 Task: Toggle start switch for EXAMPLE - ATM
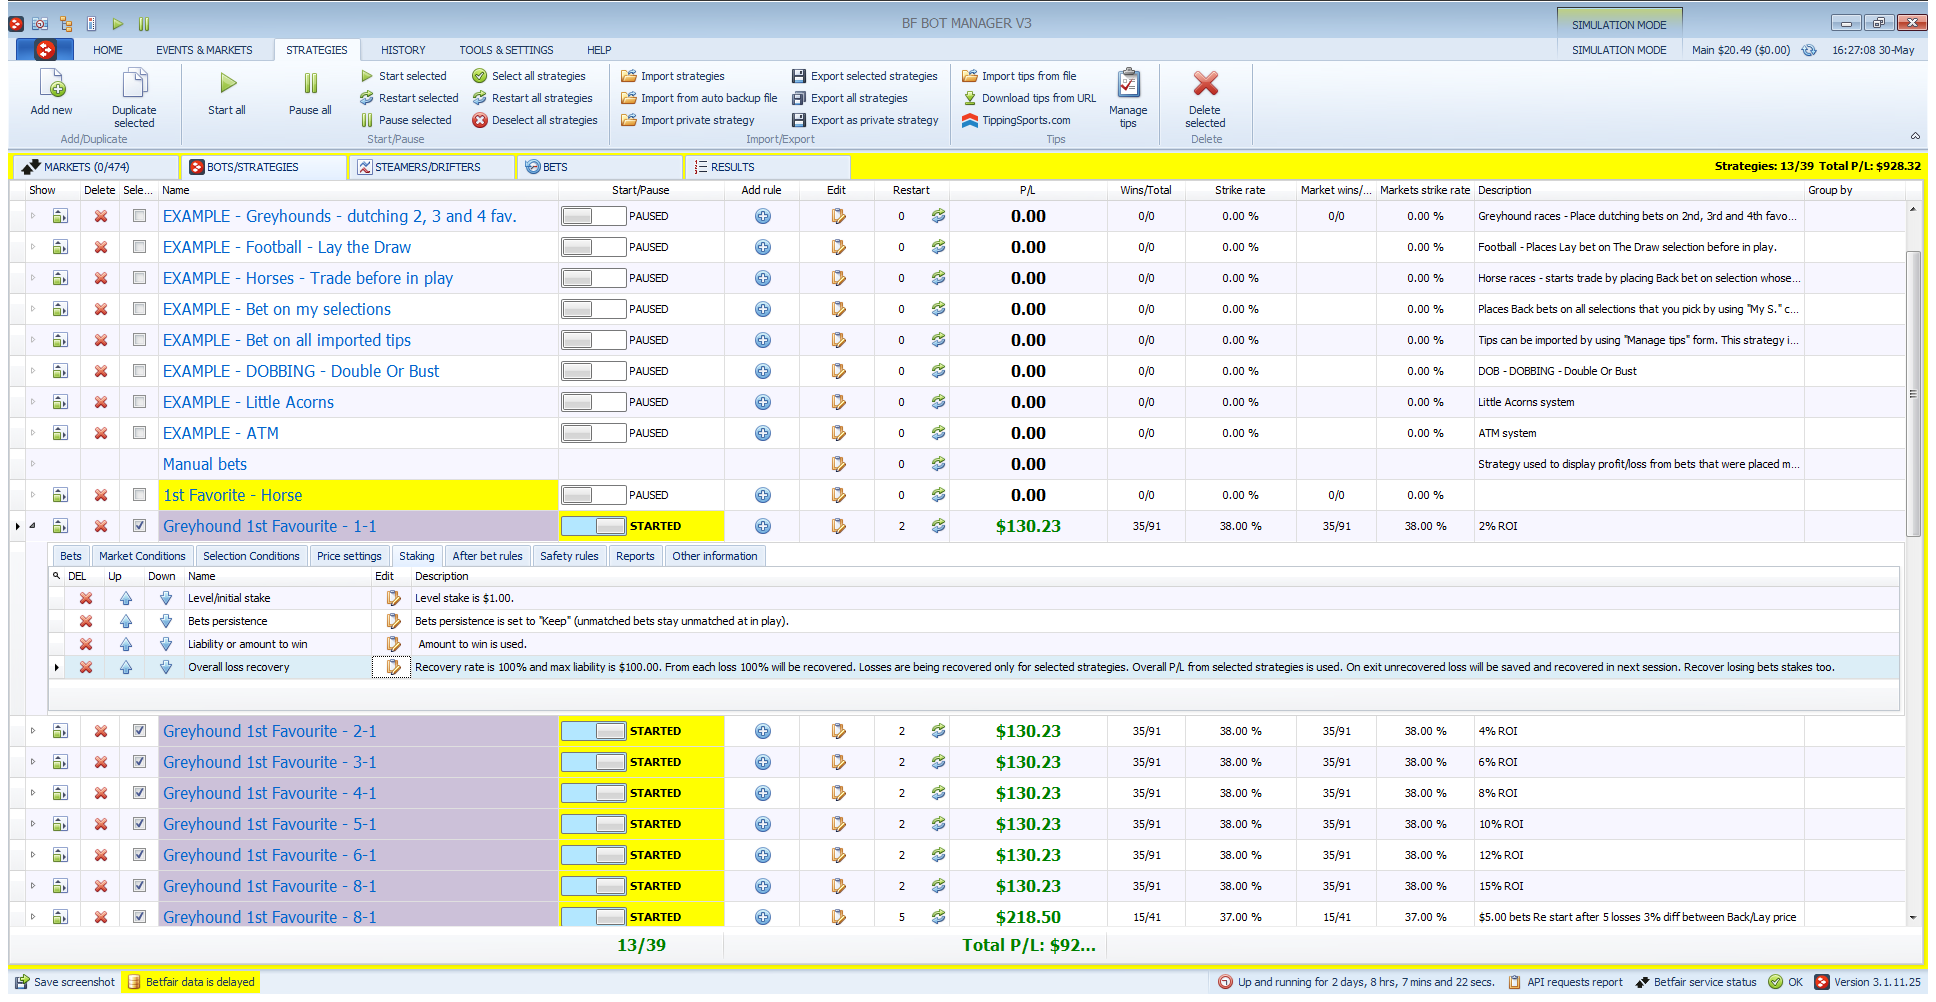[593, 433]
